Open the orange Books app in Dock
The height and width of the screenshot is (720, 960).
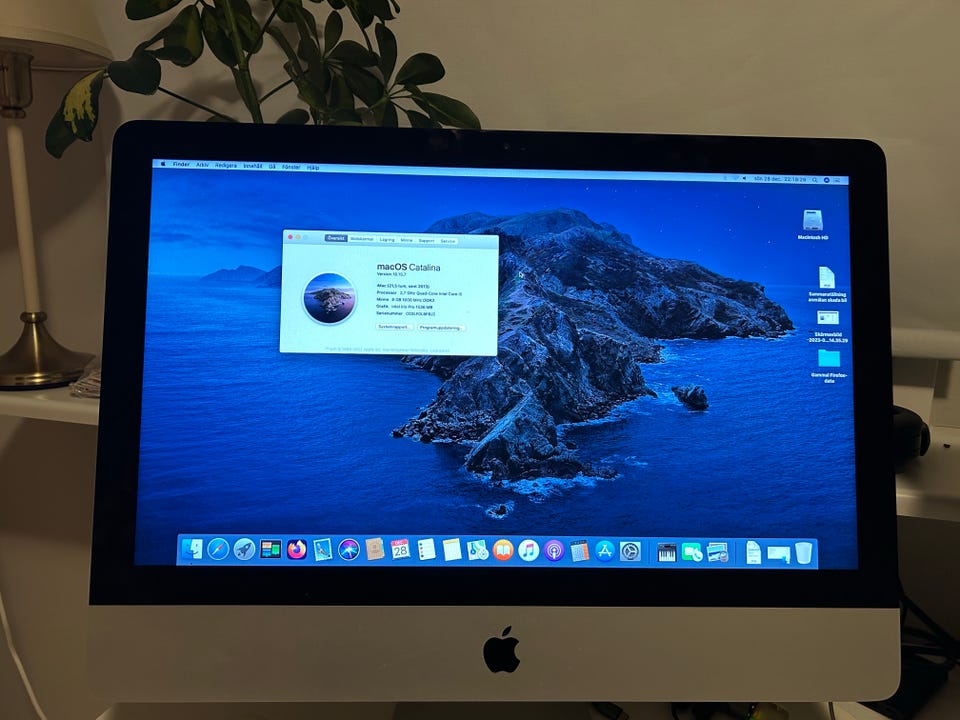[x=503, y=550]
